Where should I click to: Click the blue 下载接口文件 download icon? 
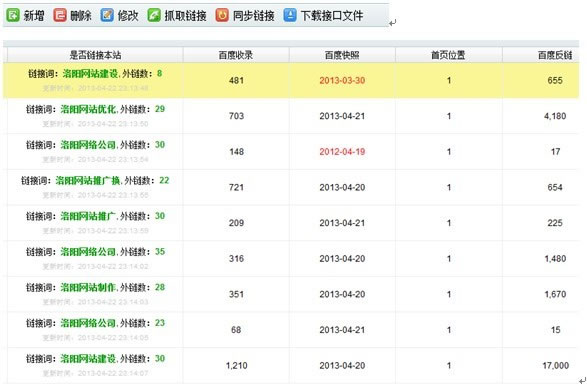290,15
